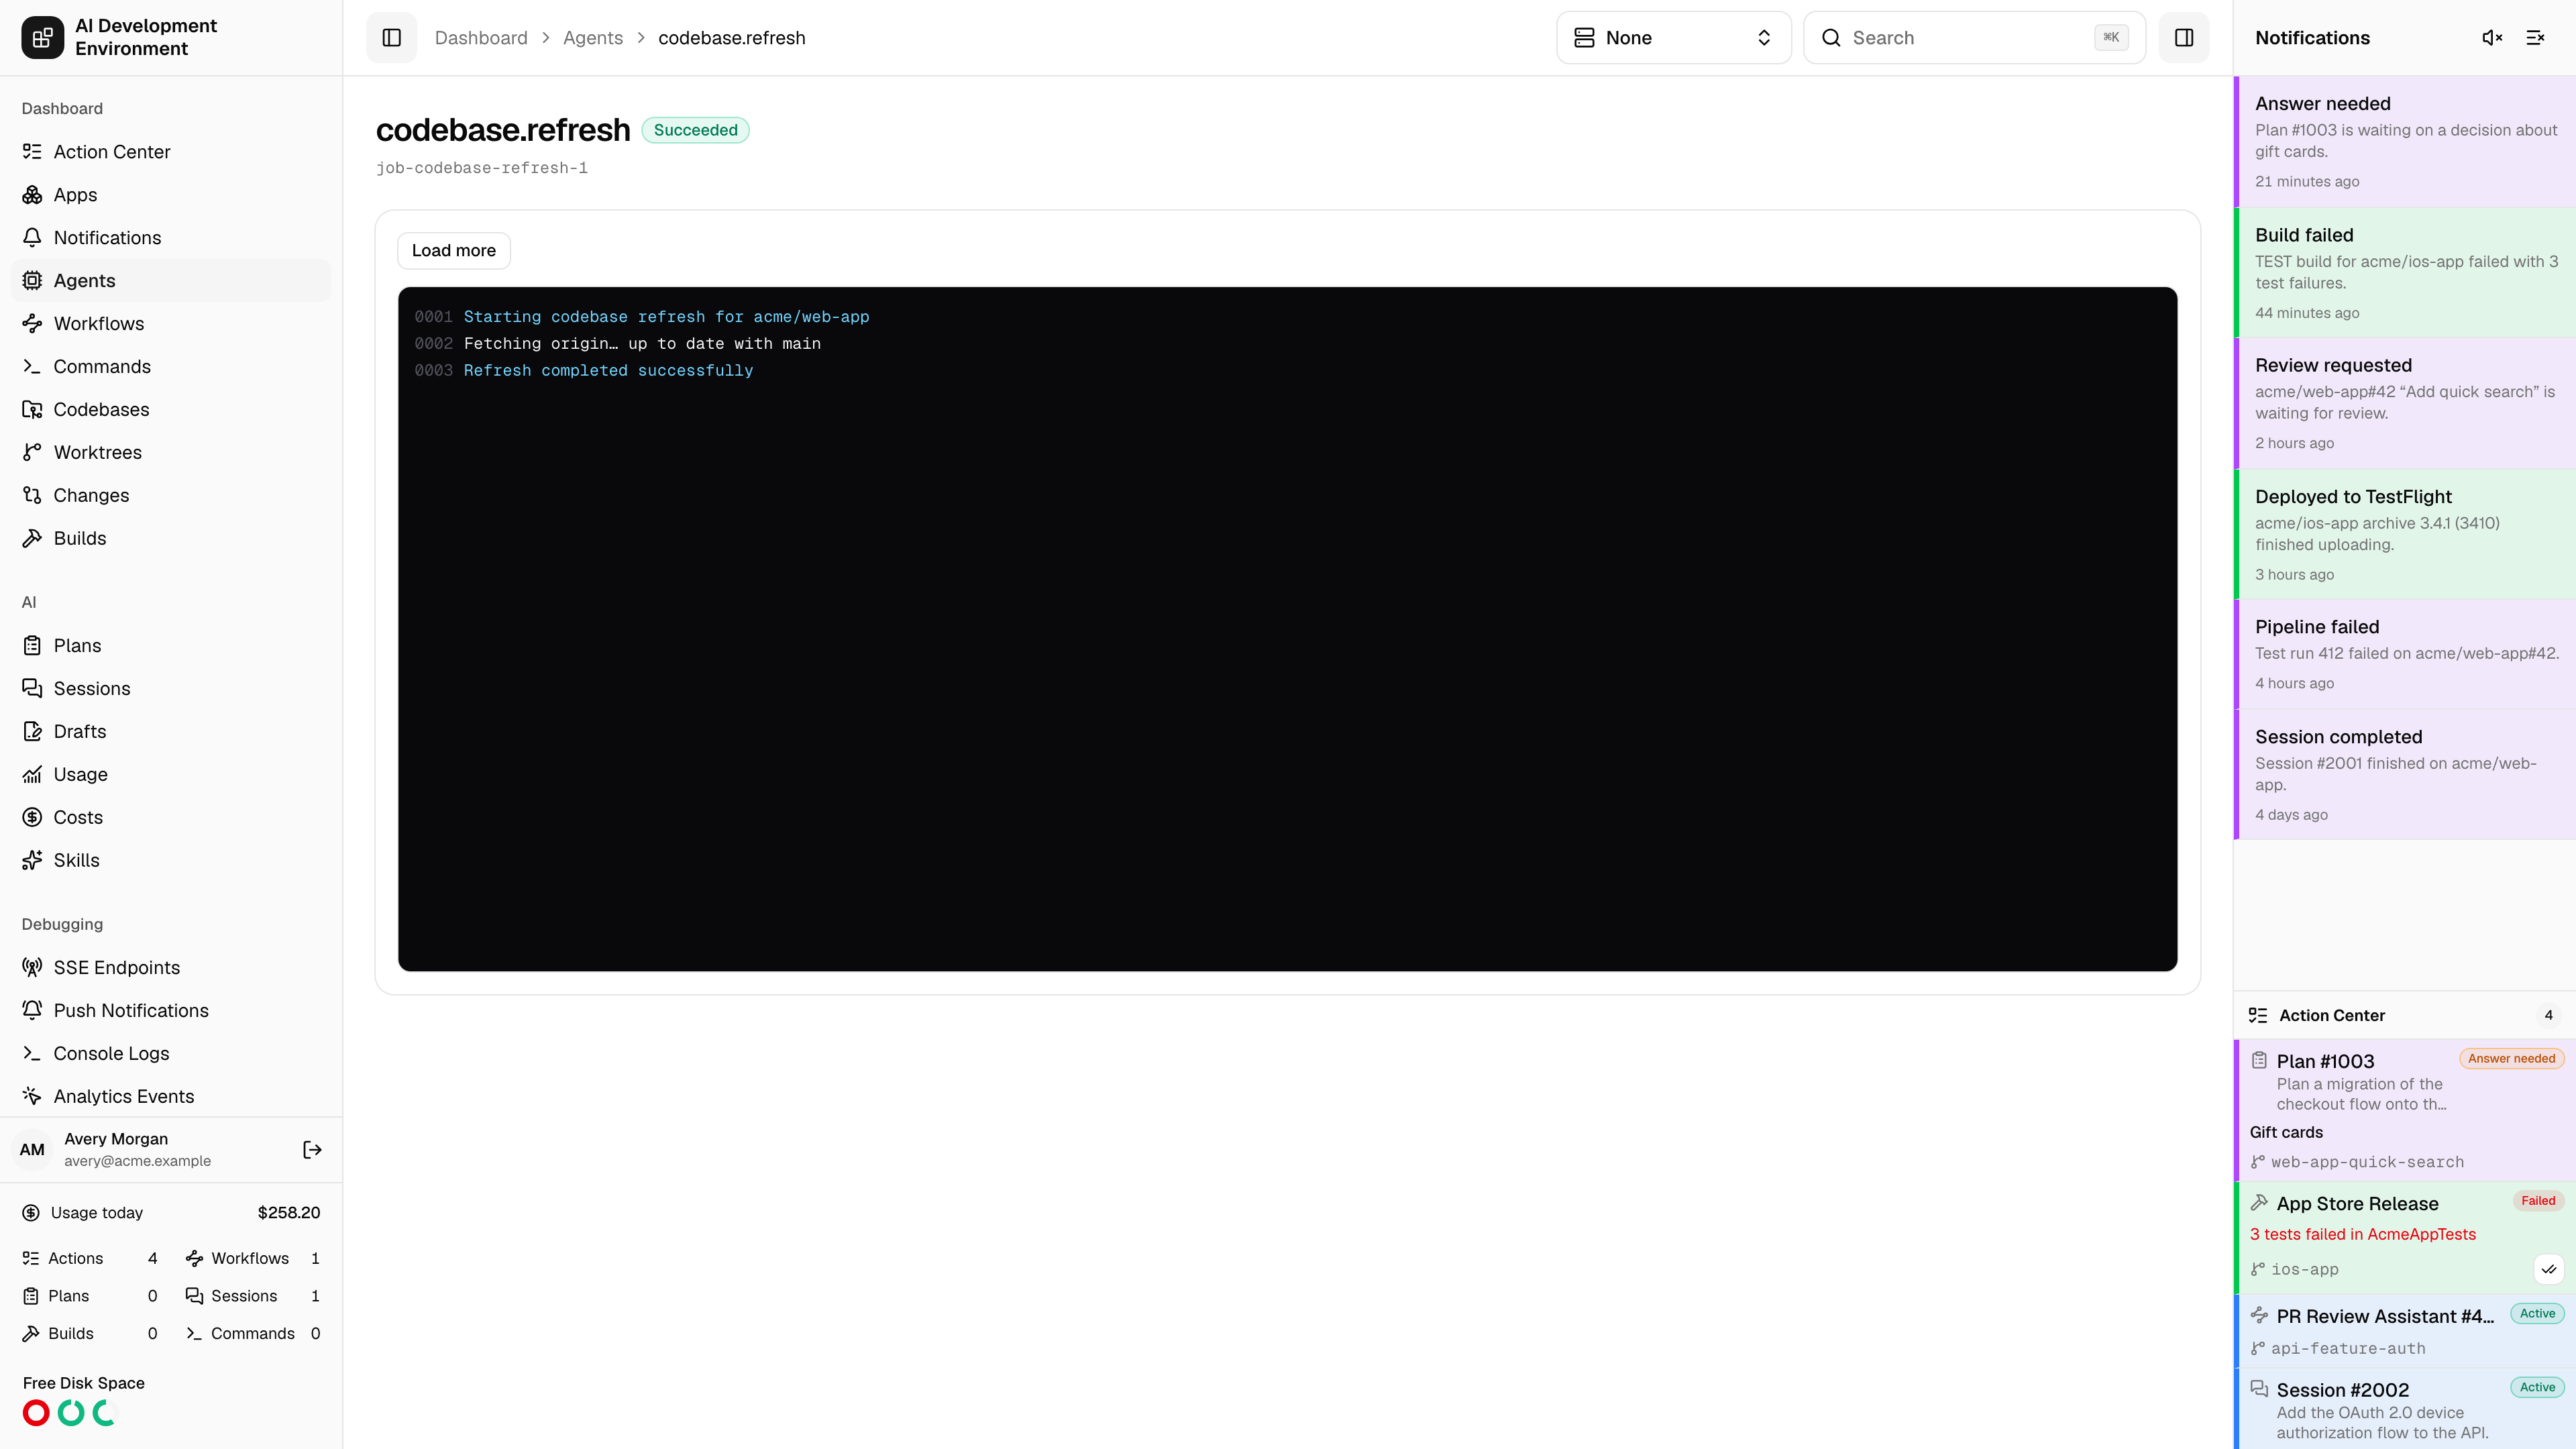Open the Pipeline failed notification
This screenshot has height=1449, width=2576.
[x=2405, y=655]
